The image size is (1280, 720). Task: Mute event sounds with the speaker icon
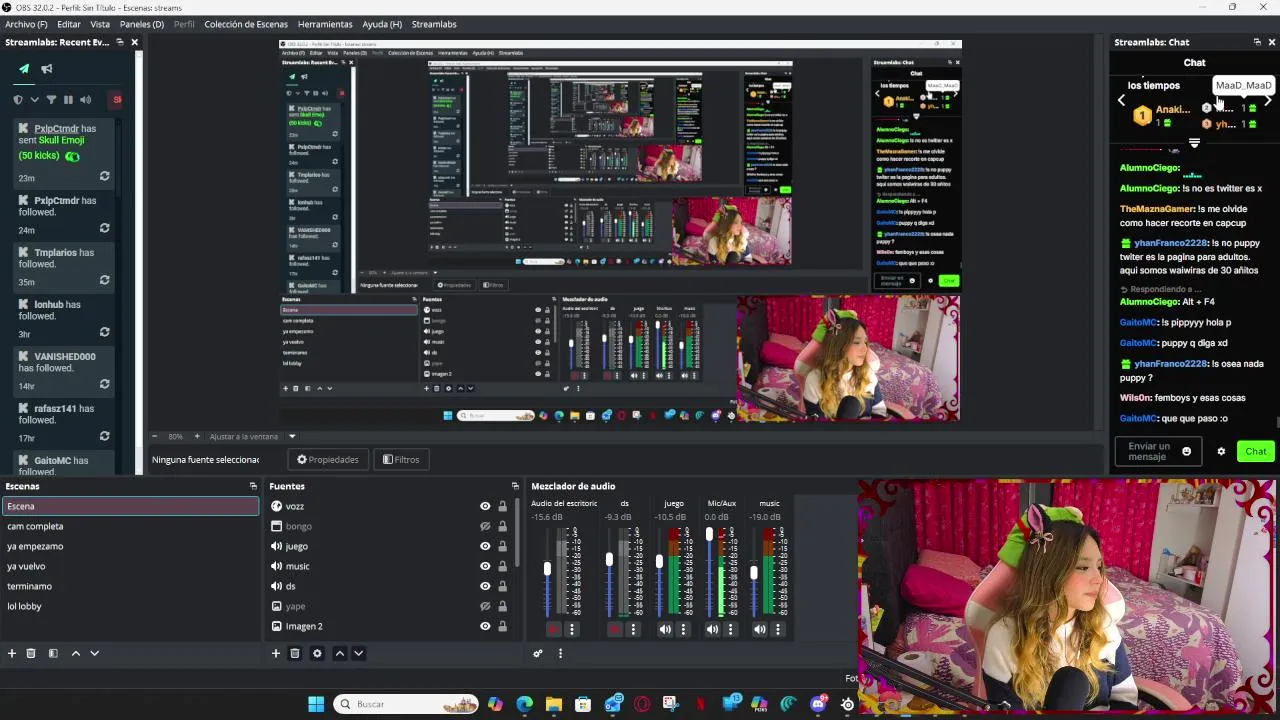click(x=85, y=100)
